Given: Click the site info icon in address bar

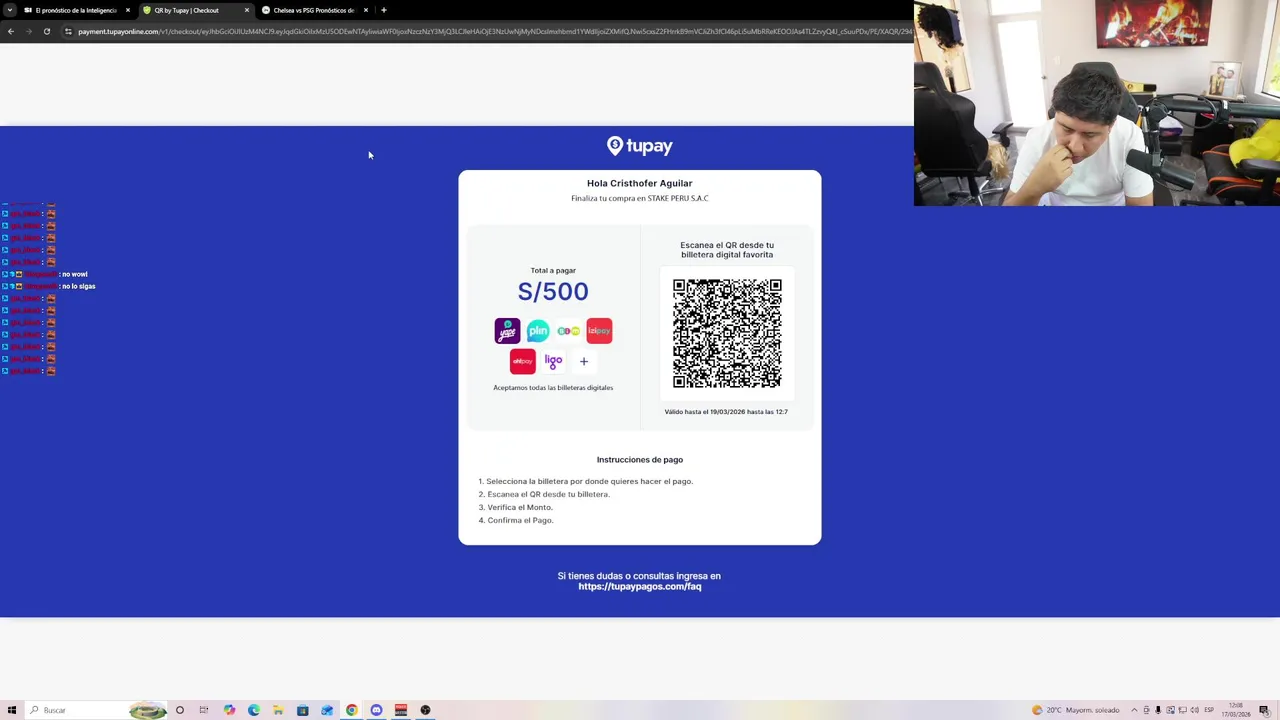Looking at the screenshot, I should 68,31.
